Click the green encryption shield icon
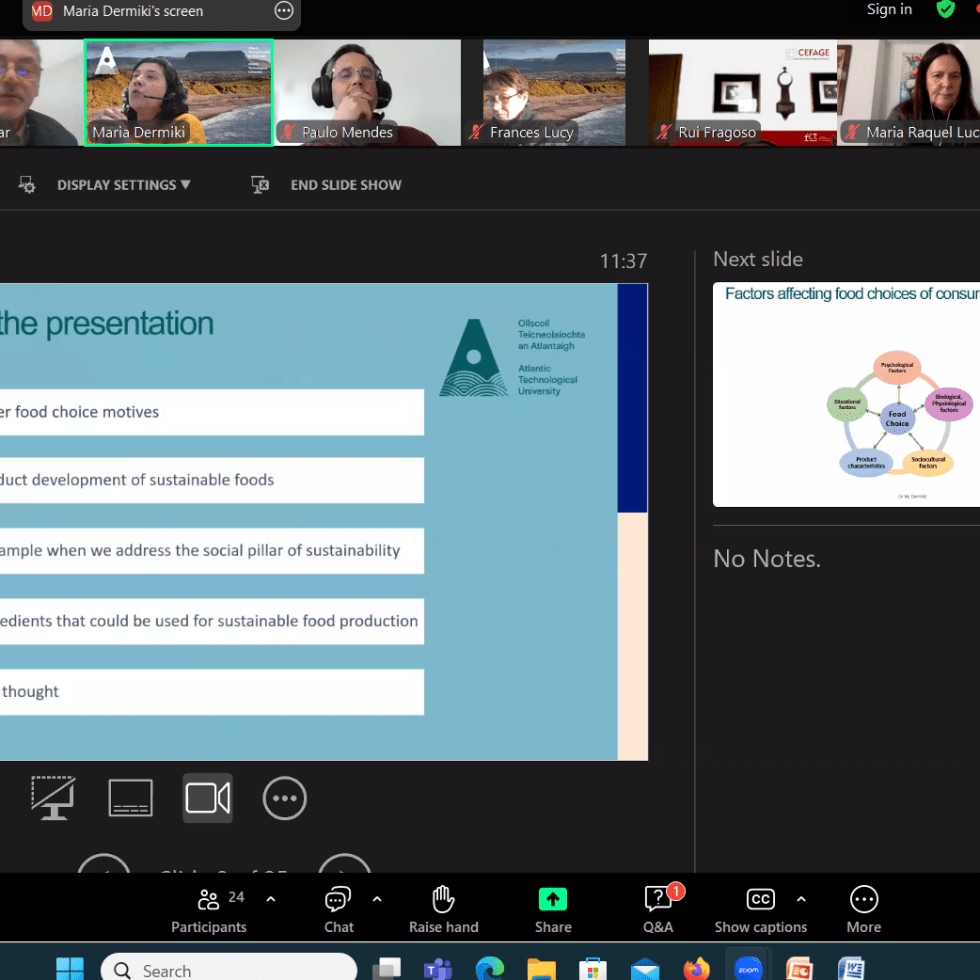 (945, 9)
